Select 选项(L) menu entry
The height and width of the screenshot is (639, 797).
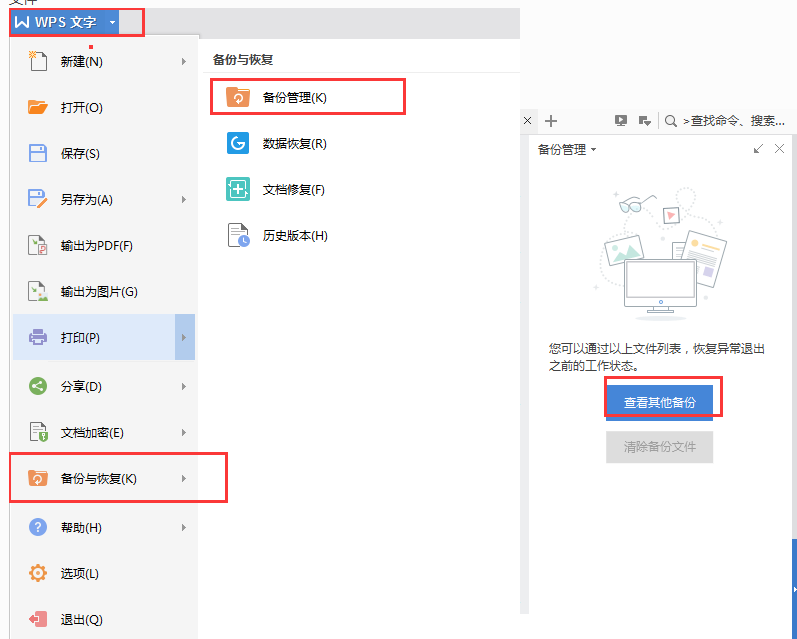104,573
